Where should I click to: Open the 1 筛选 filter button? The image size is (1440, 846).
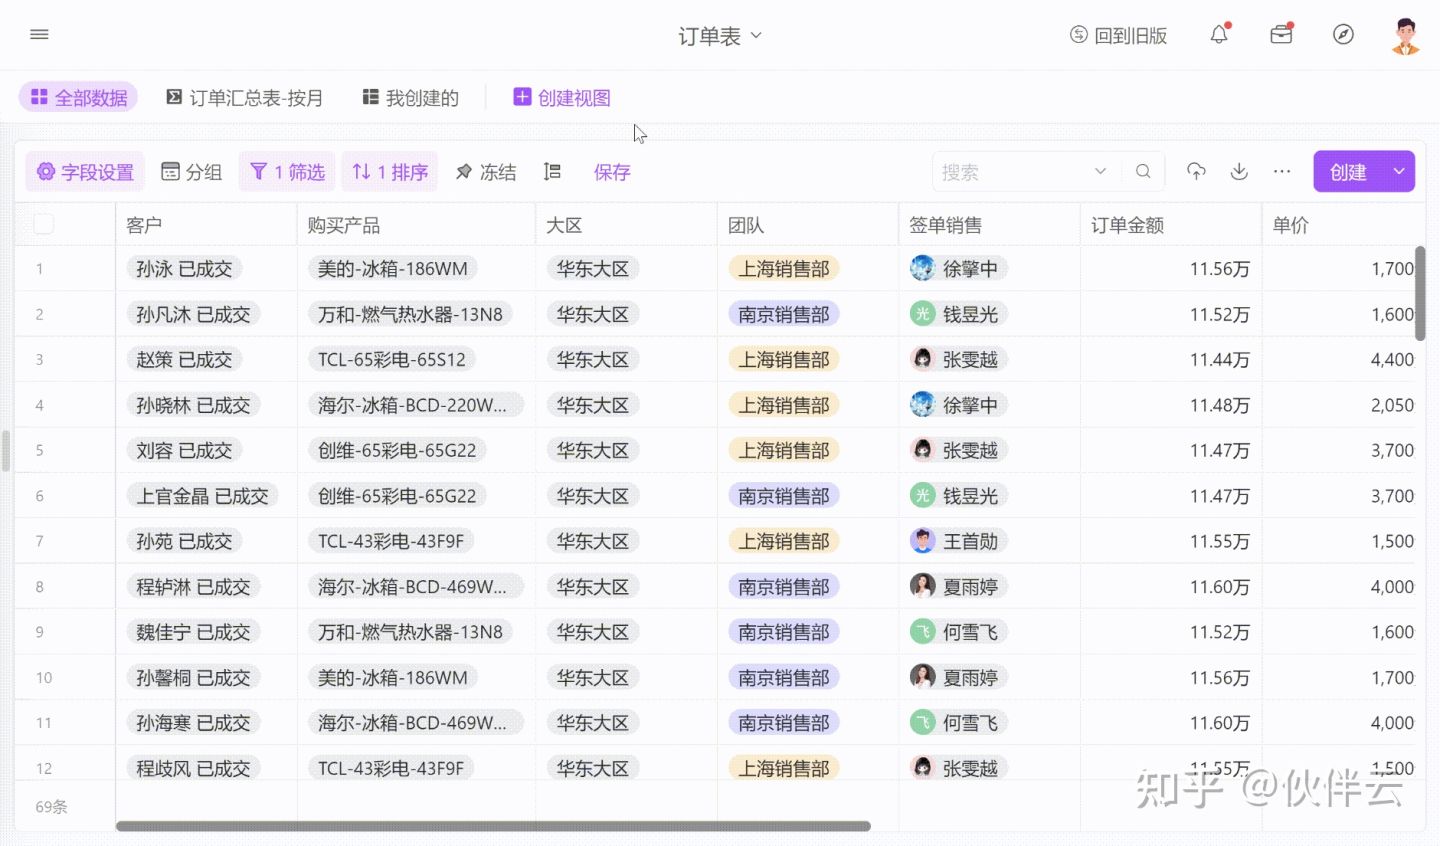[288, 172]
